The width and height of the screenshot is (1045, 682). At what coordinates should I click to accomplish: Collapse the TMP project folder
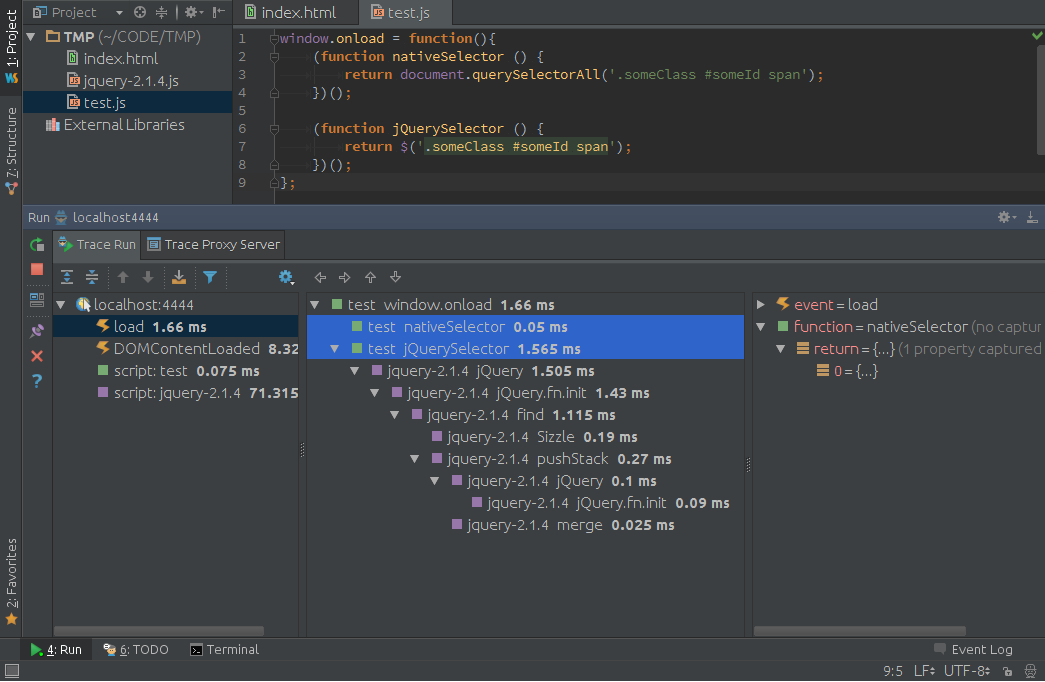point(31,37)
